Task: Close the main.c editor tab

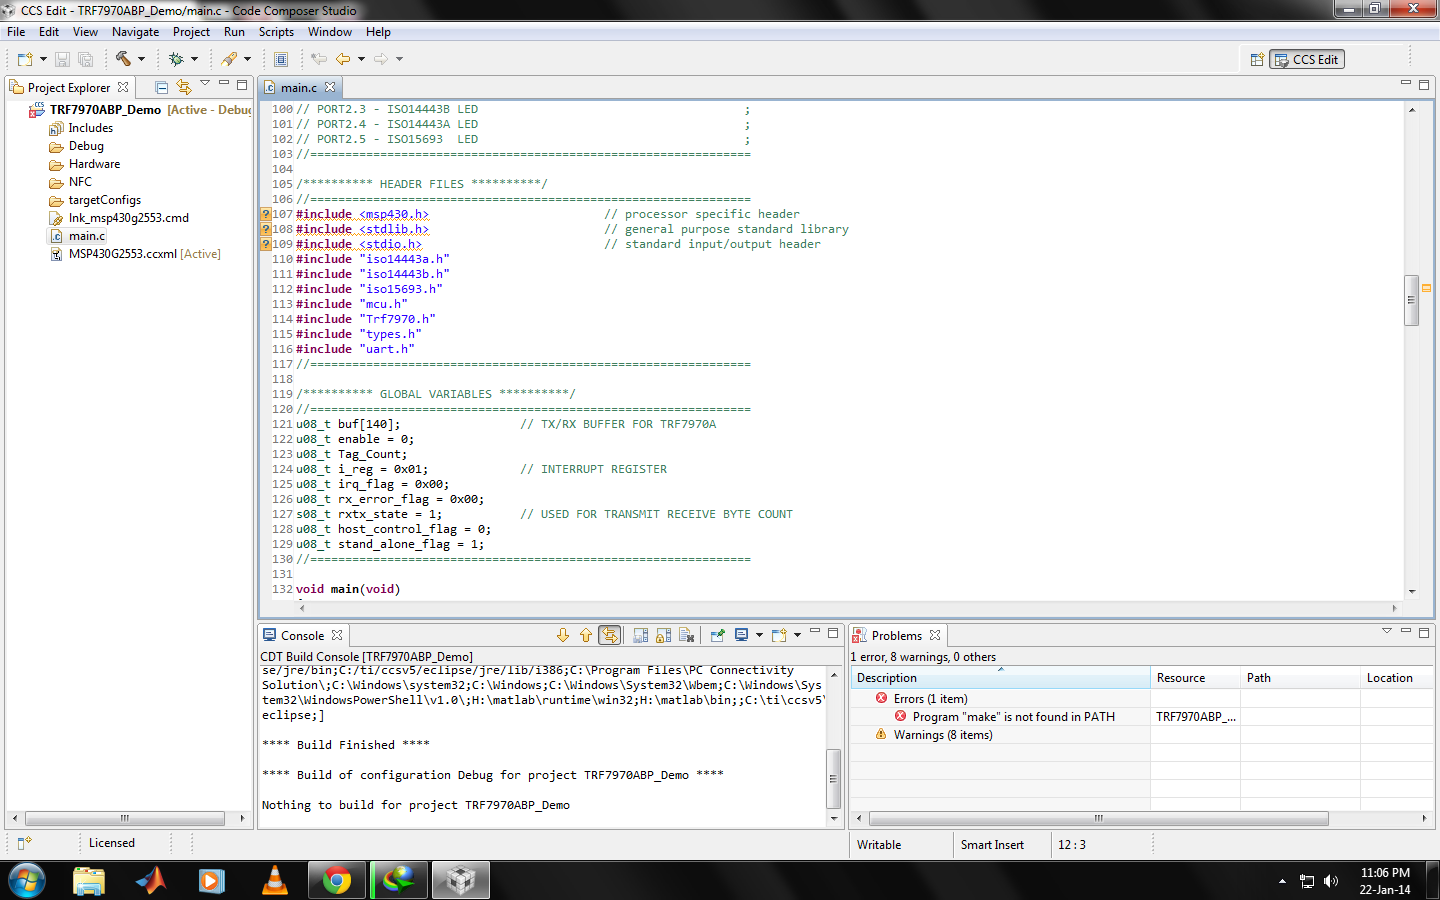Action: [330, 87]
